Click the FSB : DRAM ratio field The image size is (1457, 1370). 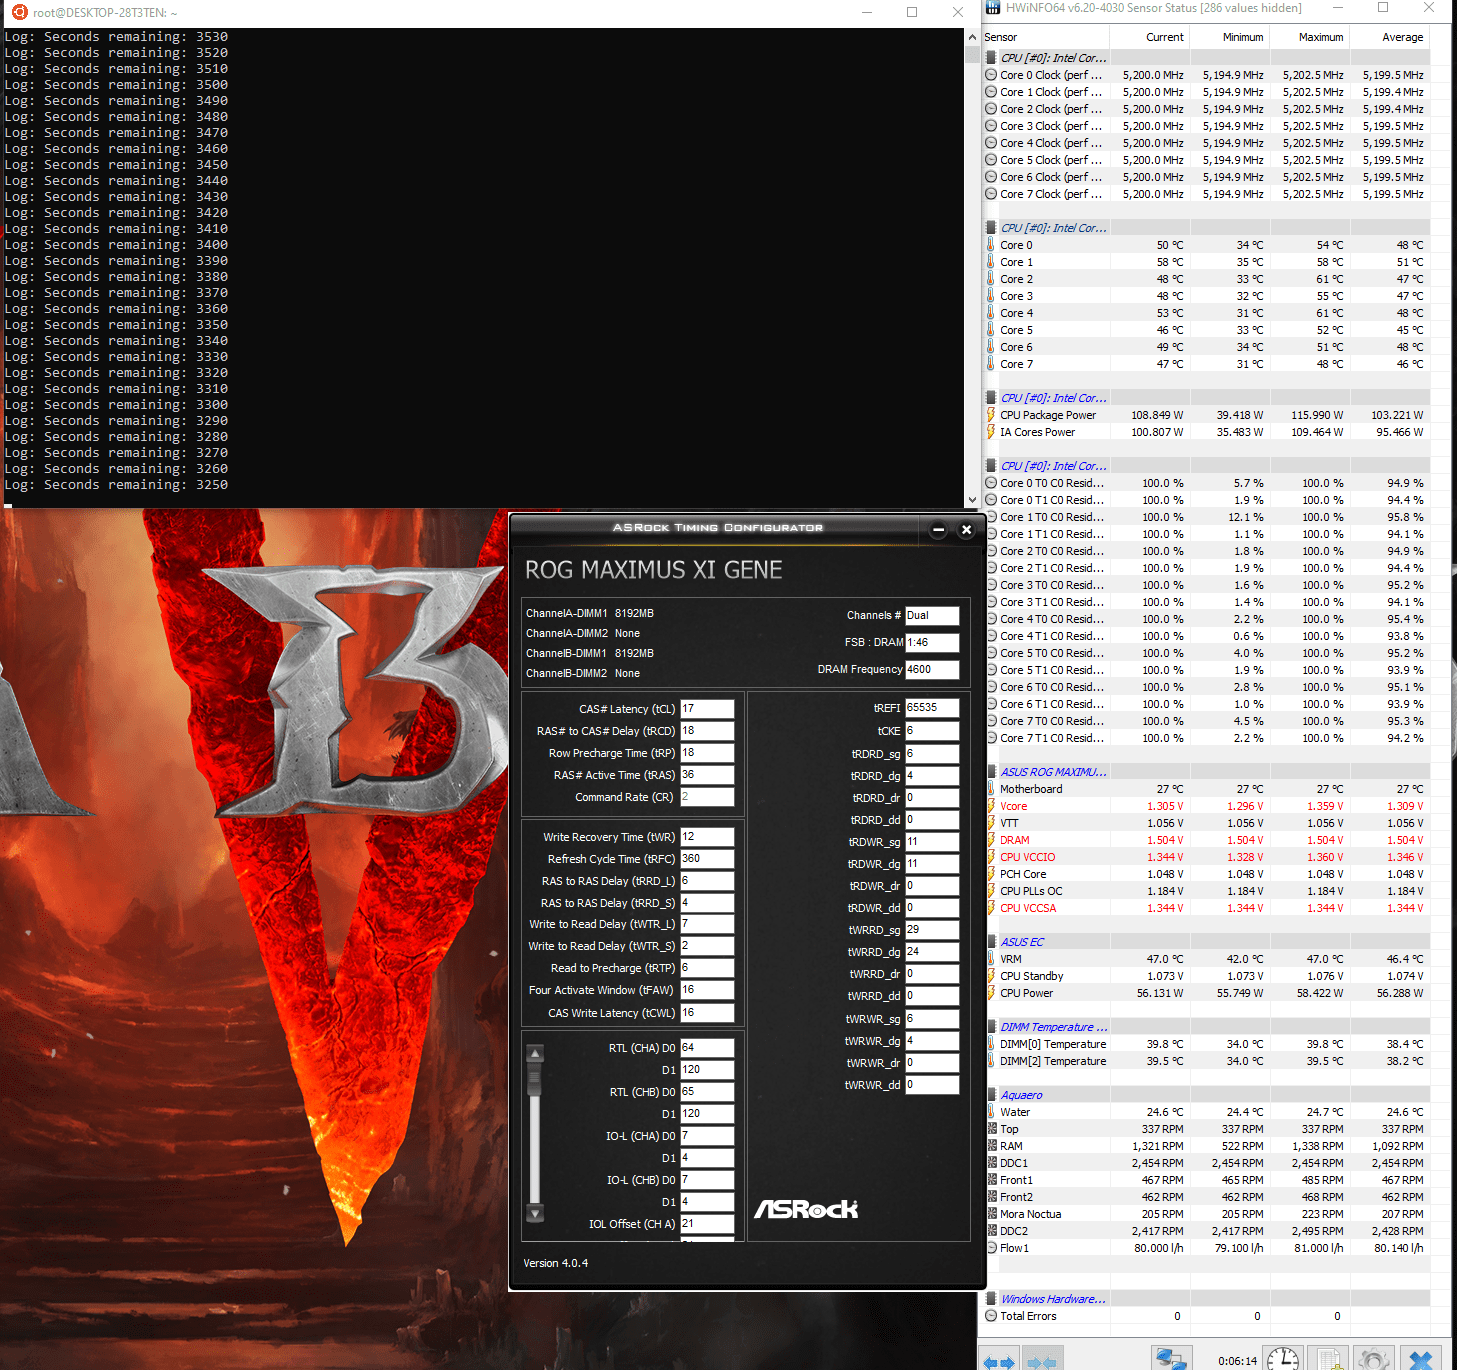click(x=932, y=643)
